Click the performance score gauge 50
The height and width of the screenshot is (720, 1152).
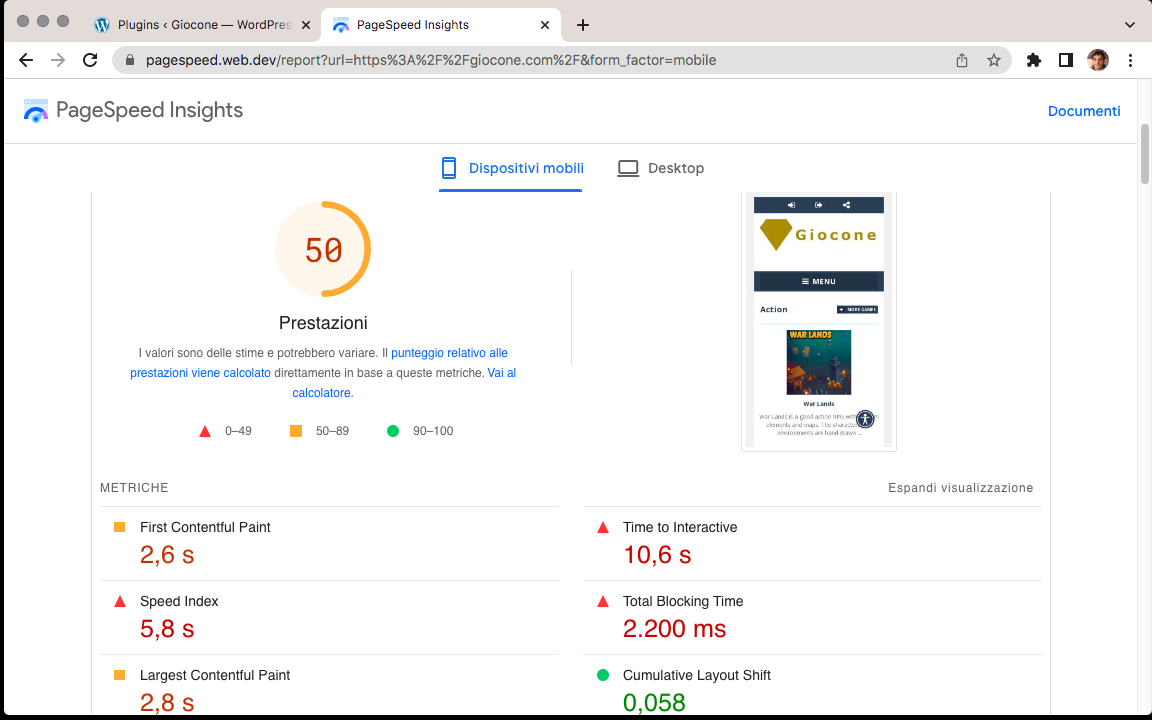click(323, 250)
